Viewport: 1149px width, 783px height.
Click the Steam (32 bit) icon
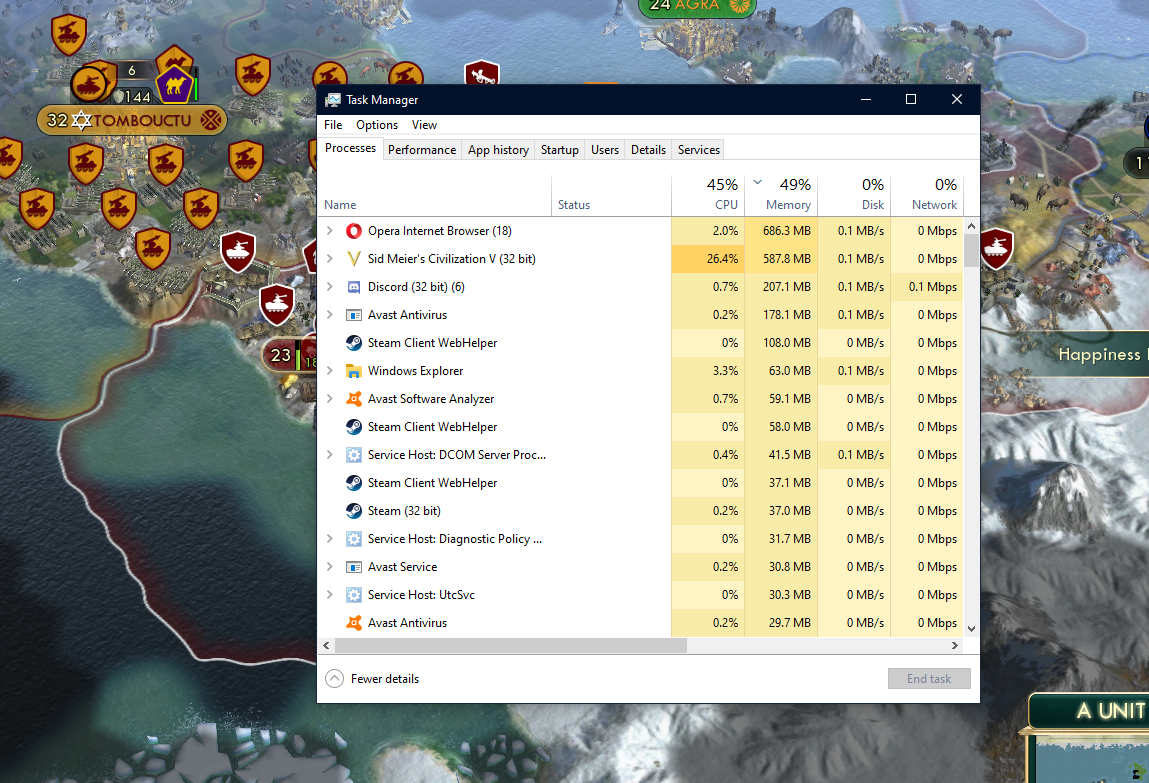coord(354,511)
